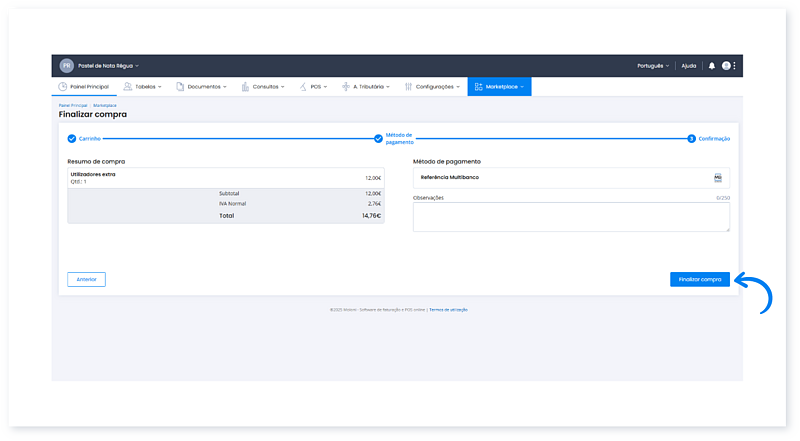800x441 pixels.
Task: Click the Carrinho step checkmark icon
Action: 72,138
